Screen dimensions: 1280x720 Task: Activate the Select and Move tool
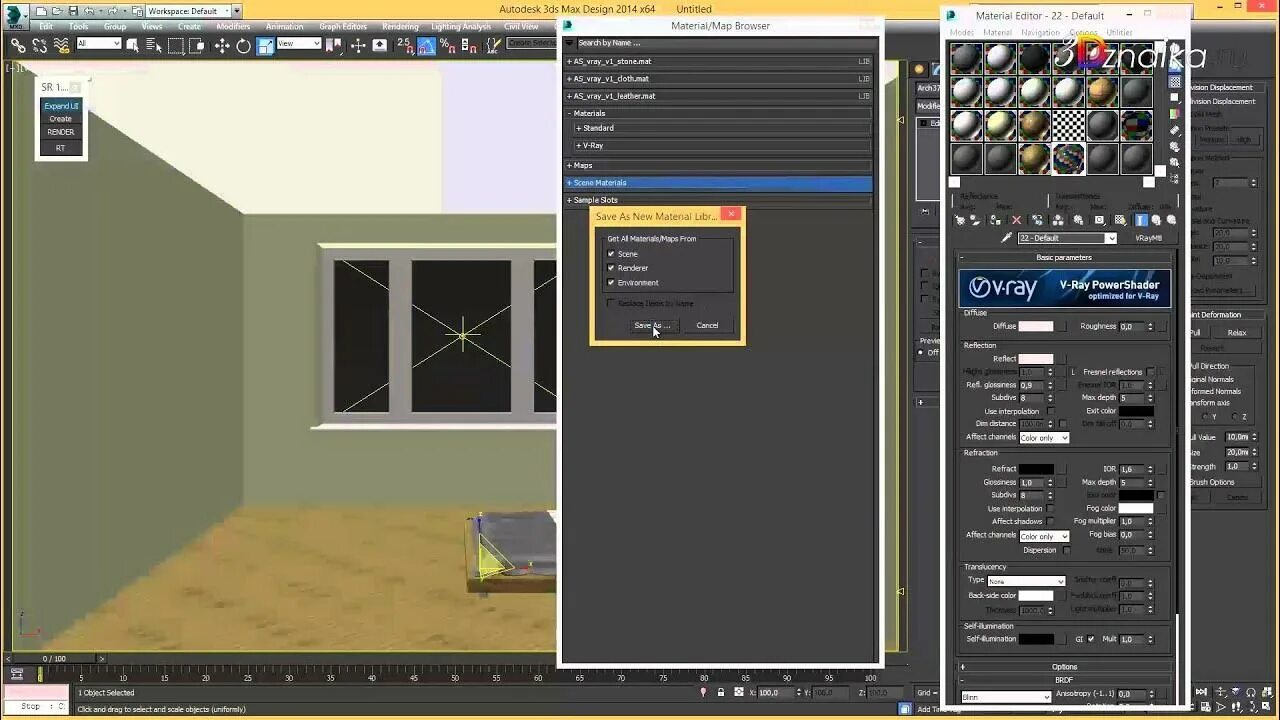(x=222, y=45)
